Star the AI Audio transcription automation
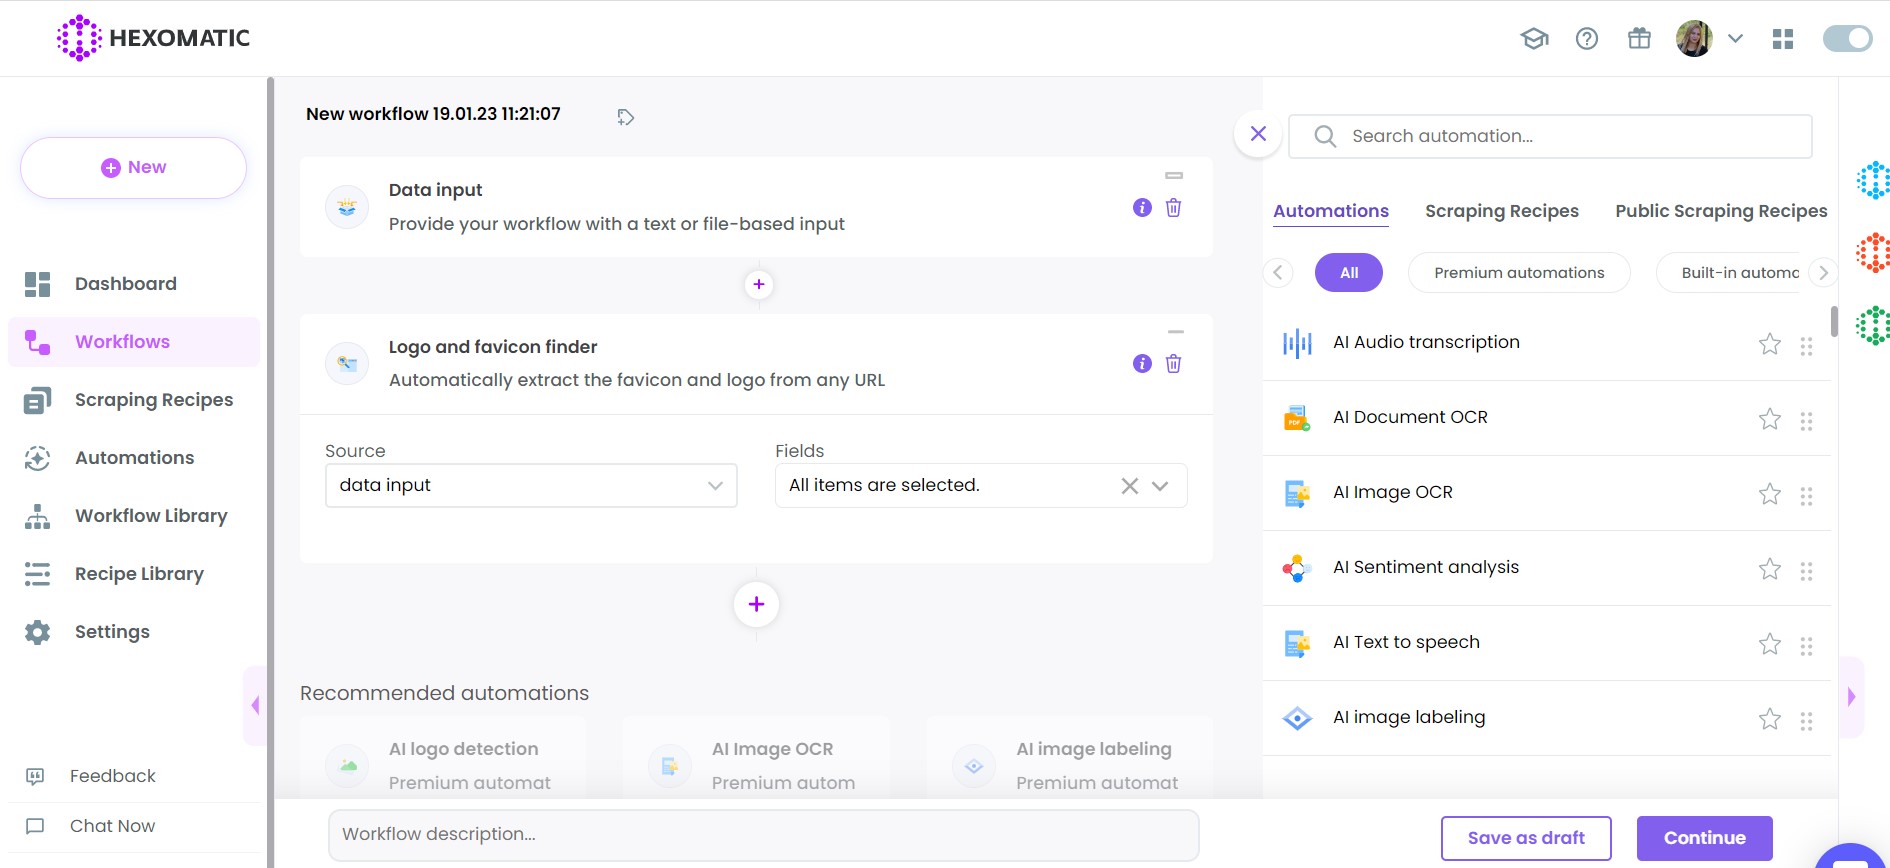This screenshot has width=1890, height=868. [x=1769, y=344]
